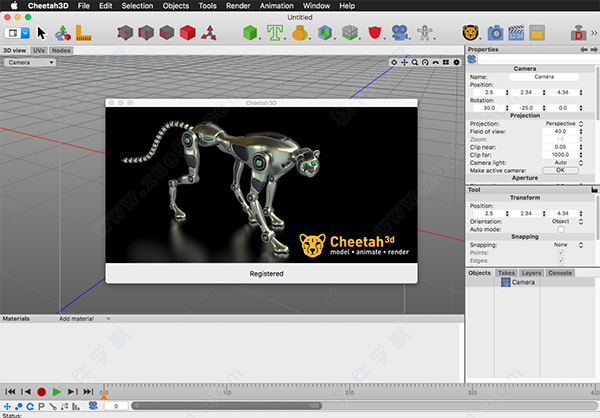Click the Field of view stepper arrows

pyautogui.click(x=581, y=131)
